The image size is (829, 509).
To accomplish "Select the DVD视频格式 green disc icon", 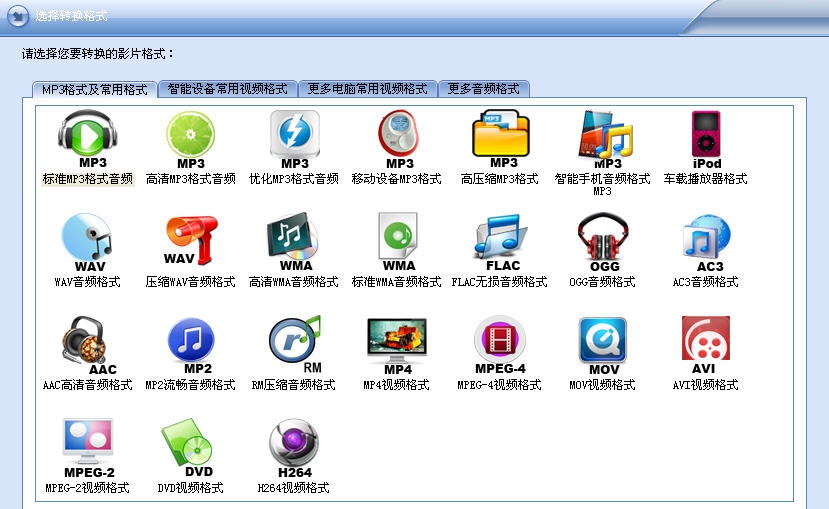I will click(188, 448).
